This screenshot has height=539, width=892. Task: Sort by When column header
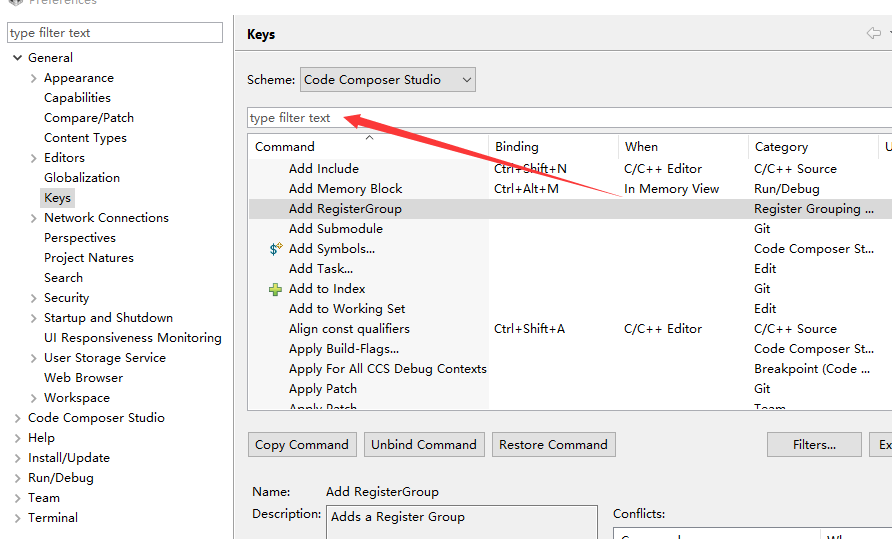pos(683,147)
